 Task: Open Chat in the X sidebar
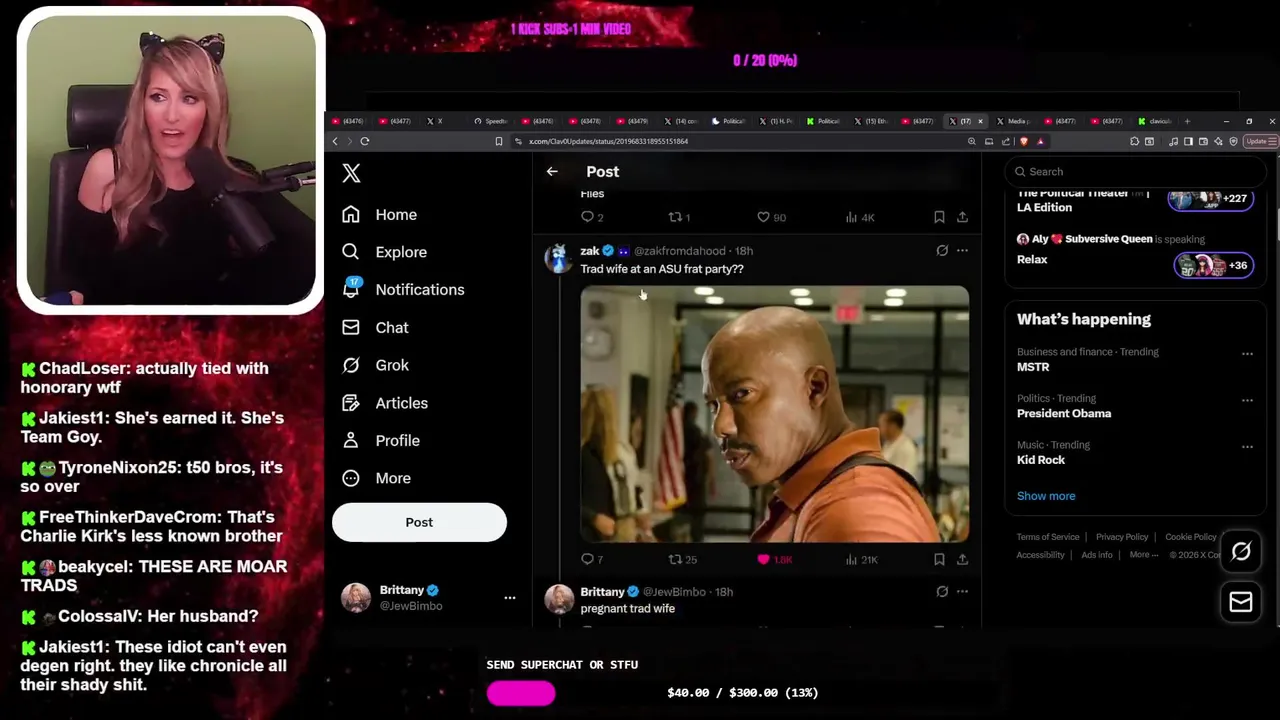375,328
